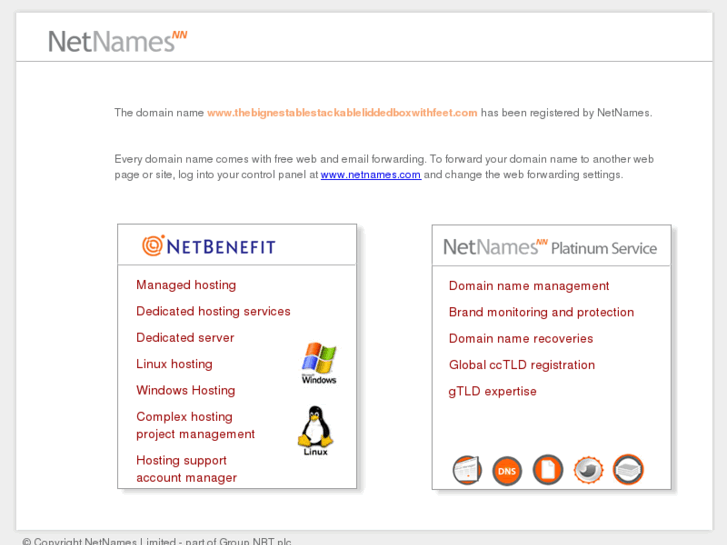
Task: Open Dedicated hosting services link
Action: pyautogui.click(x=213, y=311)
